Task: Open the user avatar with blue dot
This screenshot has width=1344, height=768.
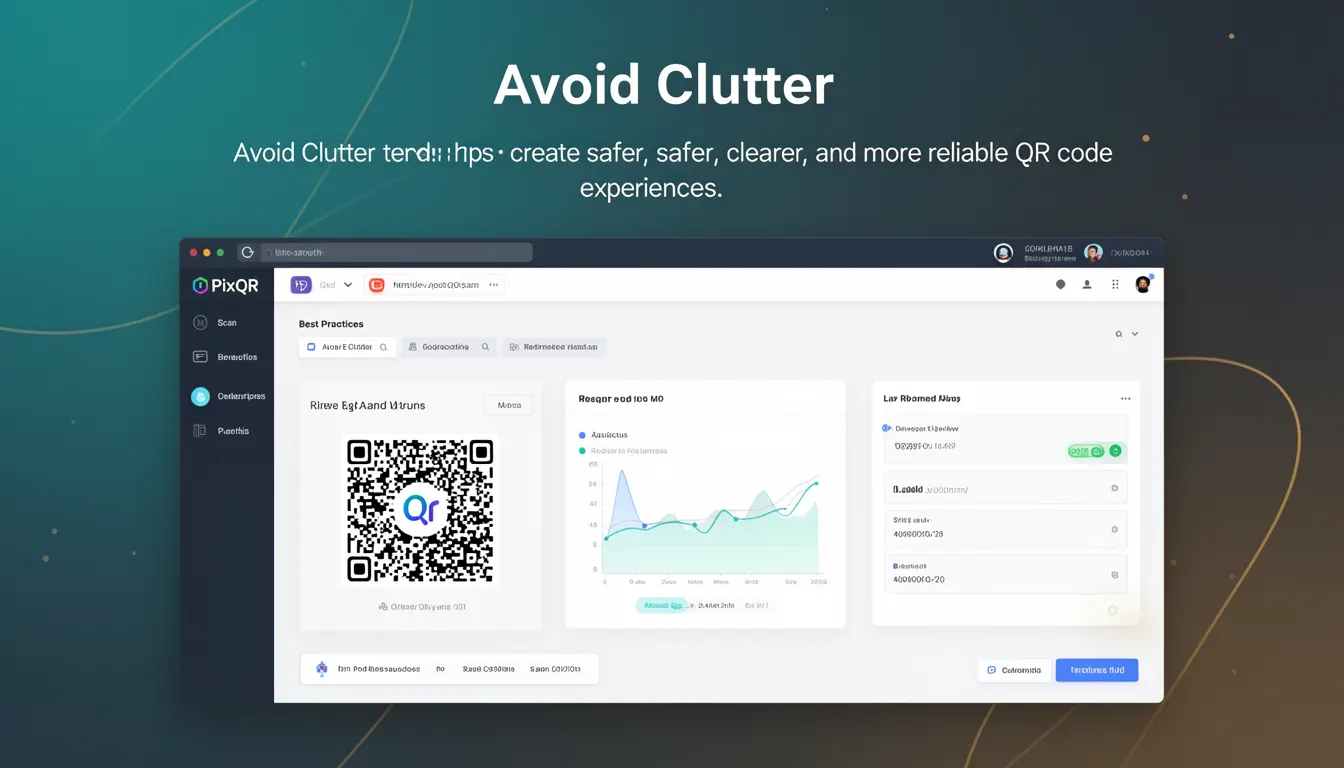Action: point(1143,284)
